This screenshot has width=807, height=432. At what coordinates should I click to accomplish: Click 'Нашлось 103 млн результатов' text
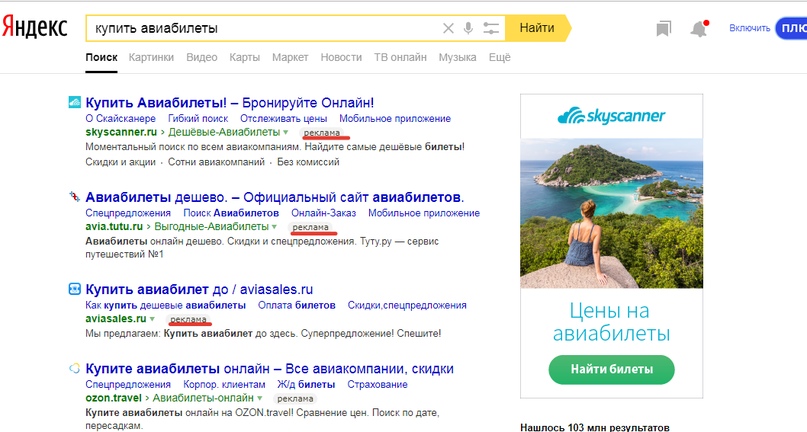[x=595, y=427]
